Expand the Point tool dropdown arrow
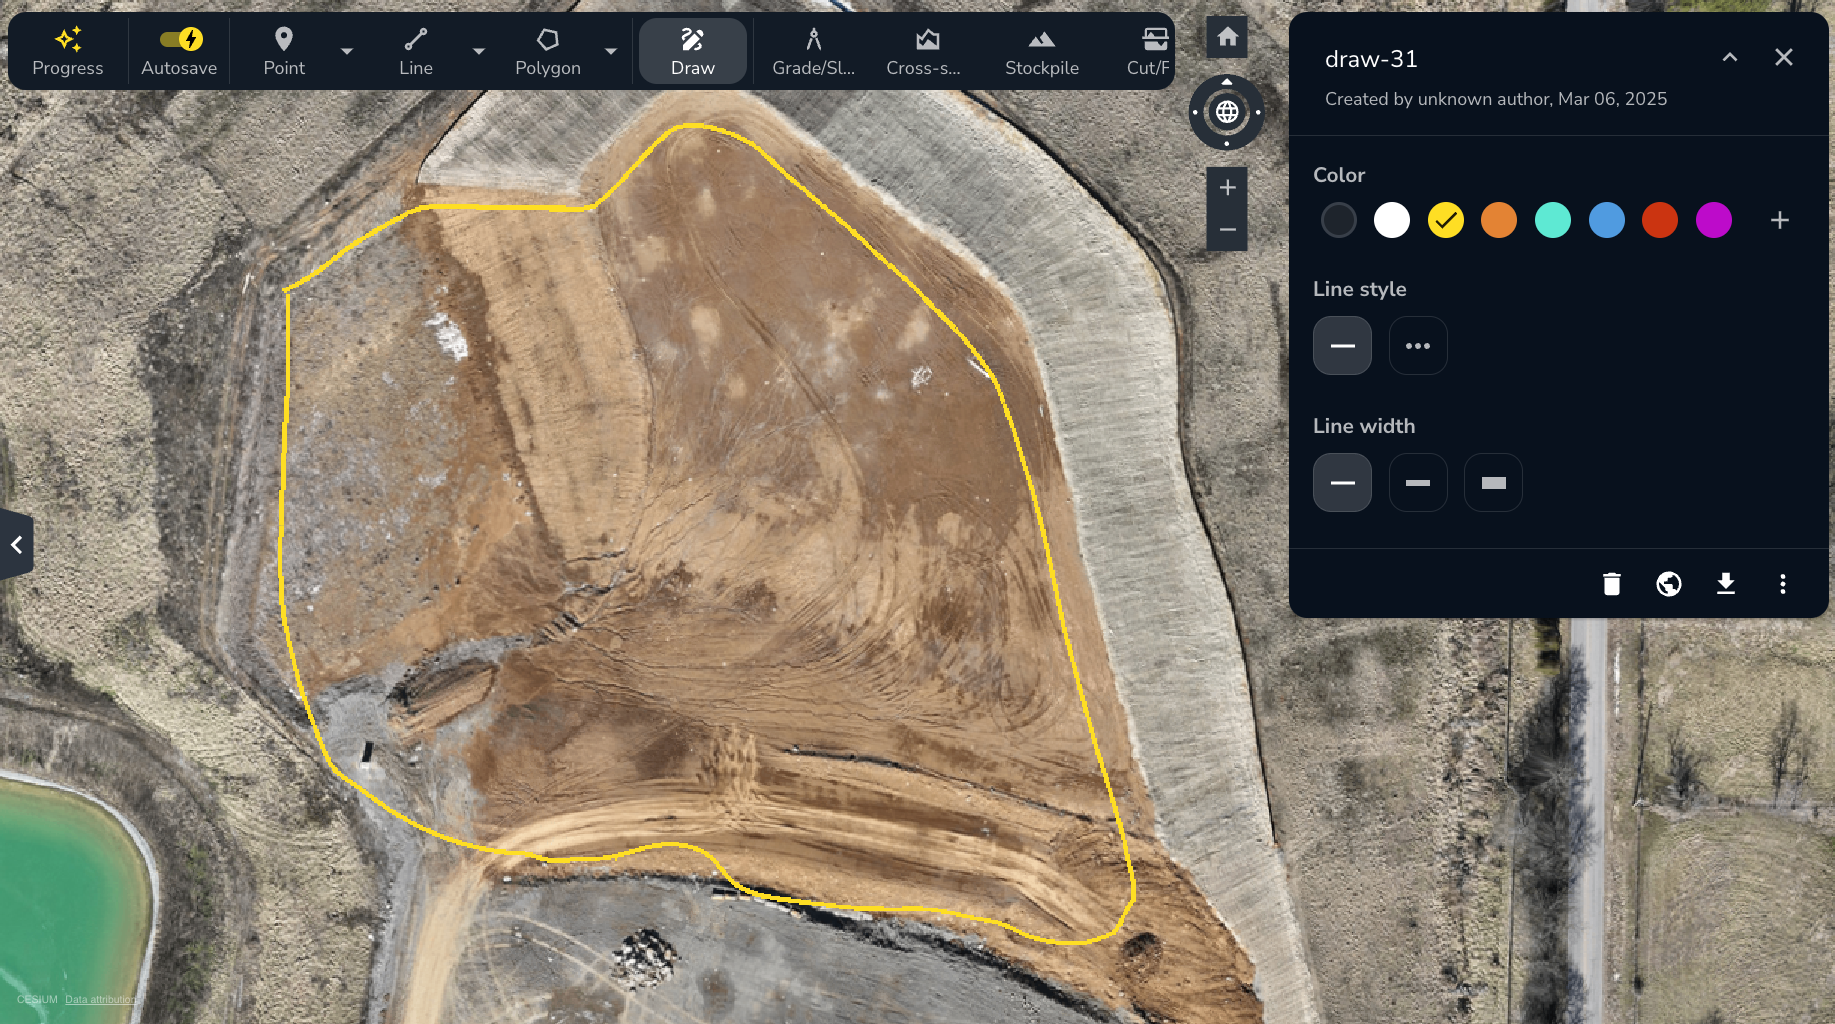This screenshot has height=1024, width=1835. click(347, 51)
